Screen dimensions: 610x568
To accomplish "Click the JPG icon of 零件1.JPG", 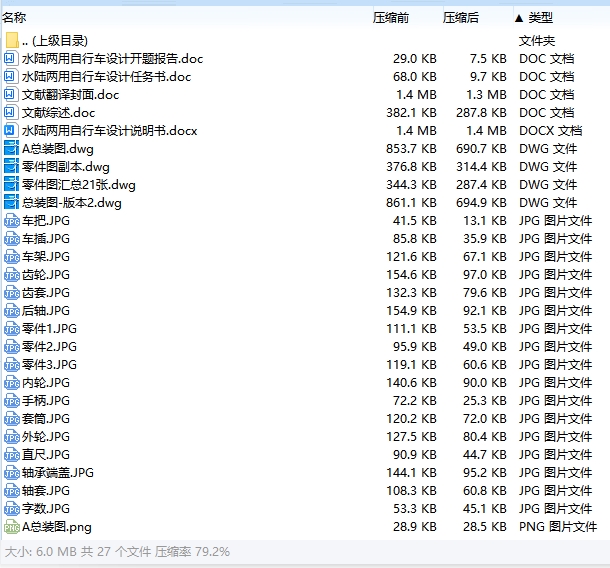I will tap(12, 329).
